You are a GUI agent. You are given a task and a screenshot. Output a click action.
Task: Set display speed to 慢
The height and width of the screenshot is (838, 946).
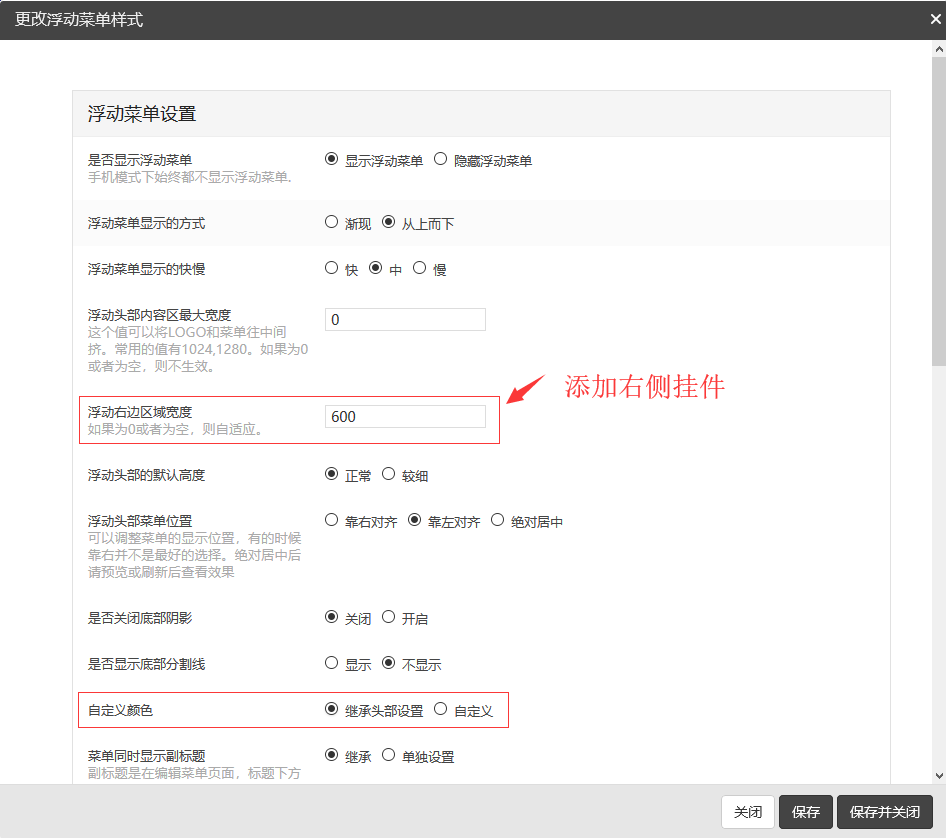pyautogui.click(x=419, y=268)
